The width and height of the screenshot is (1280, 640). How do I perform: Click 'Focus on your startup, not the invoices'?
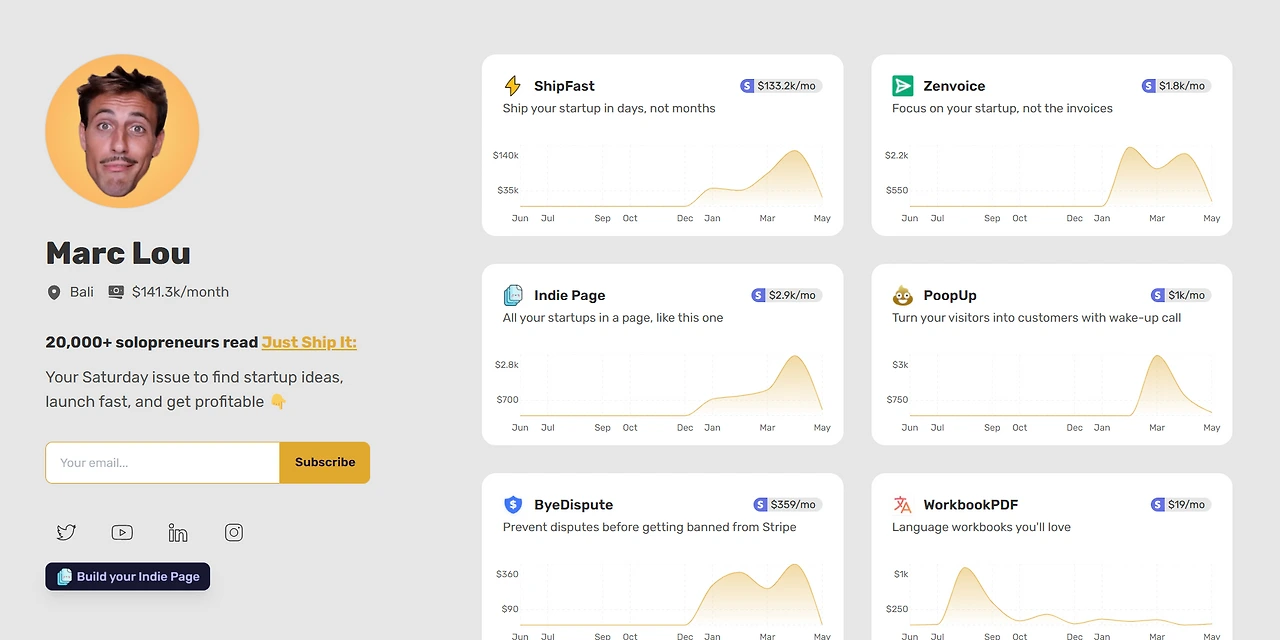point(1002,108)
